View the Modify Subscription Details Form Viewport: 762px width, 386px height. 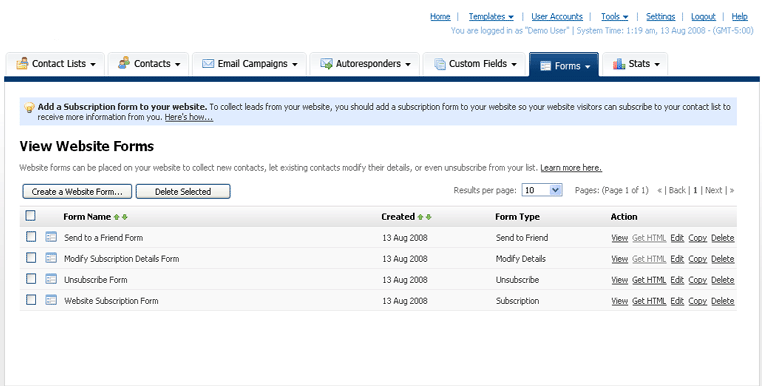coord(620,259)
